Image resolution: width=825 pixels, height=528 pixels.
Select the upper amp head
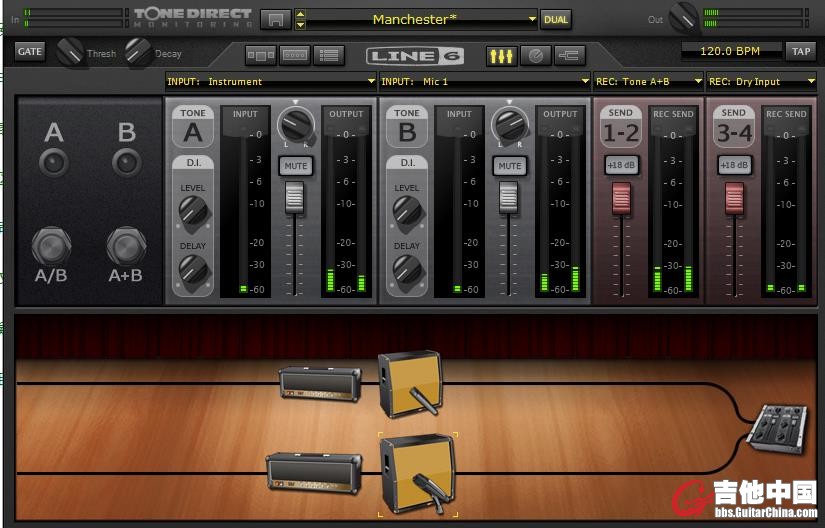(320, 383)
